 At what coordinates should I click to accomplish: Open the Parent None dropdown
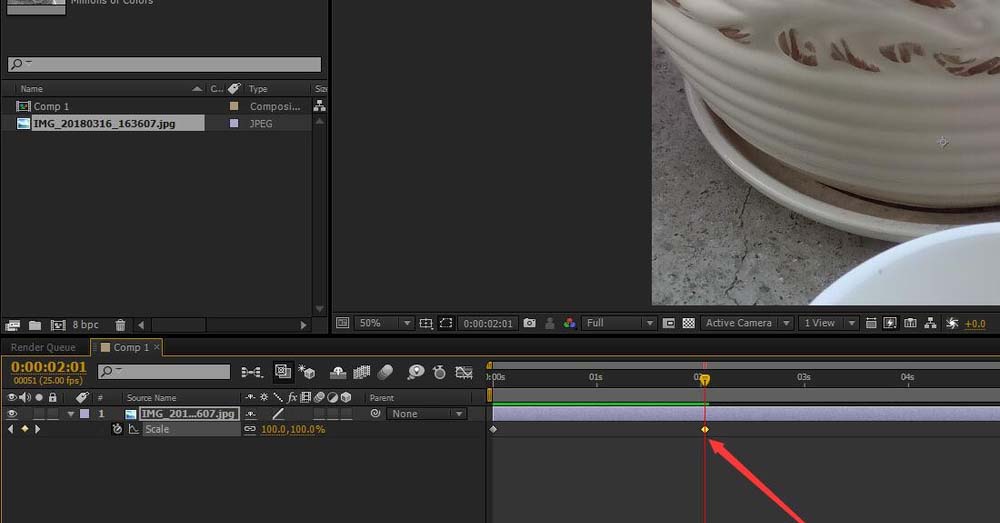coord(427,414)
